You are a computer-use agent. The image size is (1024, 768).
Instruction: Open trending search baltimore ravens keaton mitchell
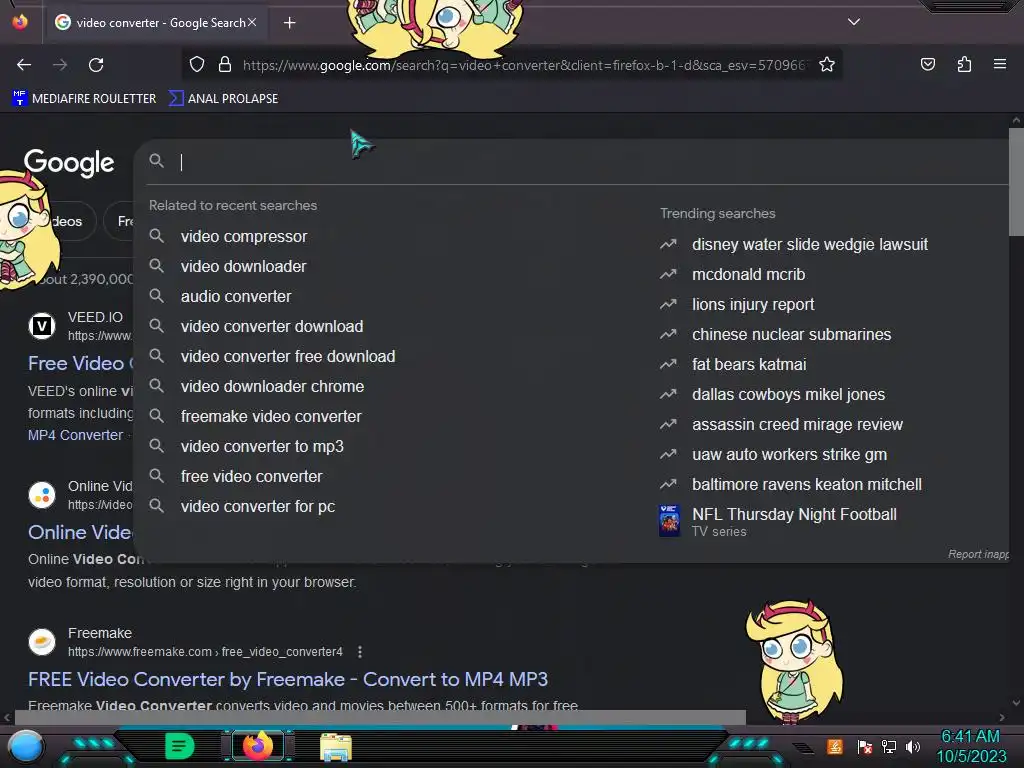[807, 485]
